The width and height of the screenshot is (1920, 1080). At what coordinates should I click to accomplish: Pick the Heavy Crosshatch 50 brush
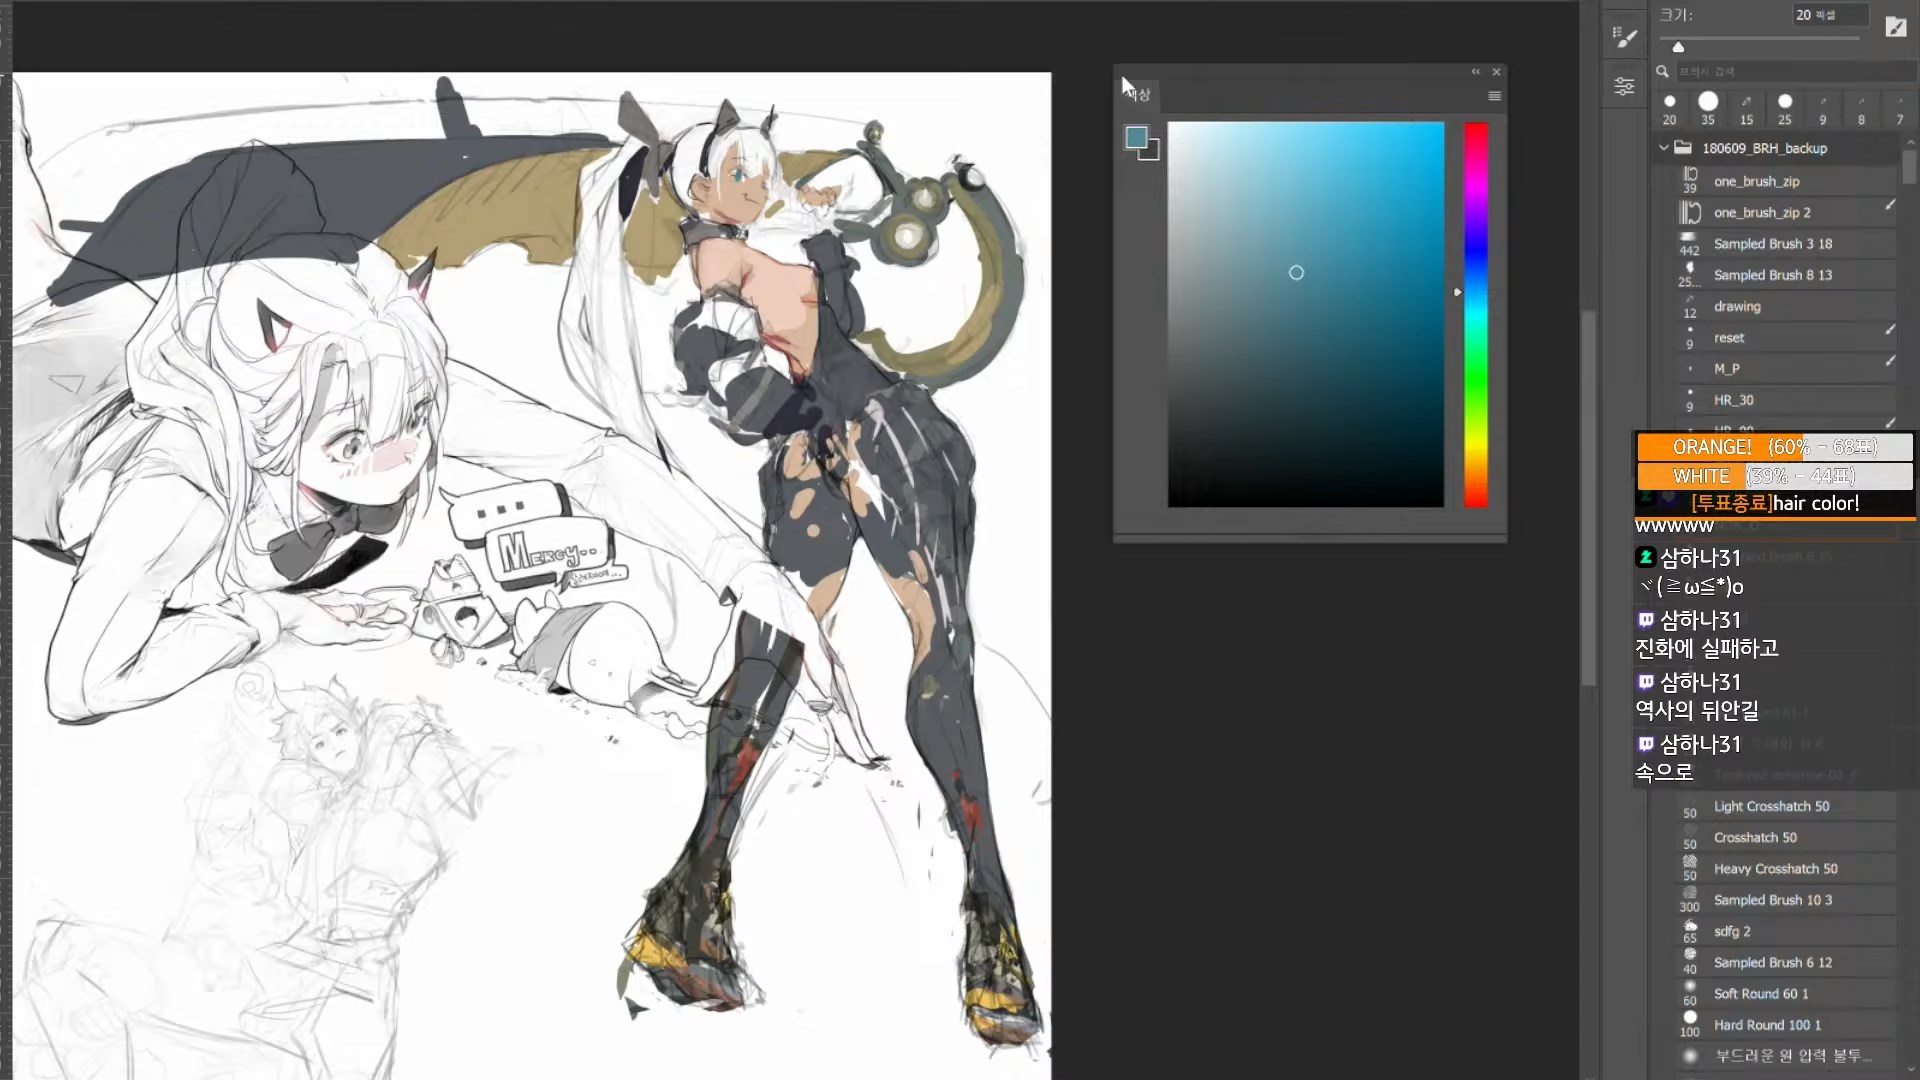1775,869
